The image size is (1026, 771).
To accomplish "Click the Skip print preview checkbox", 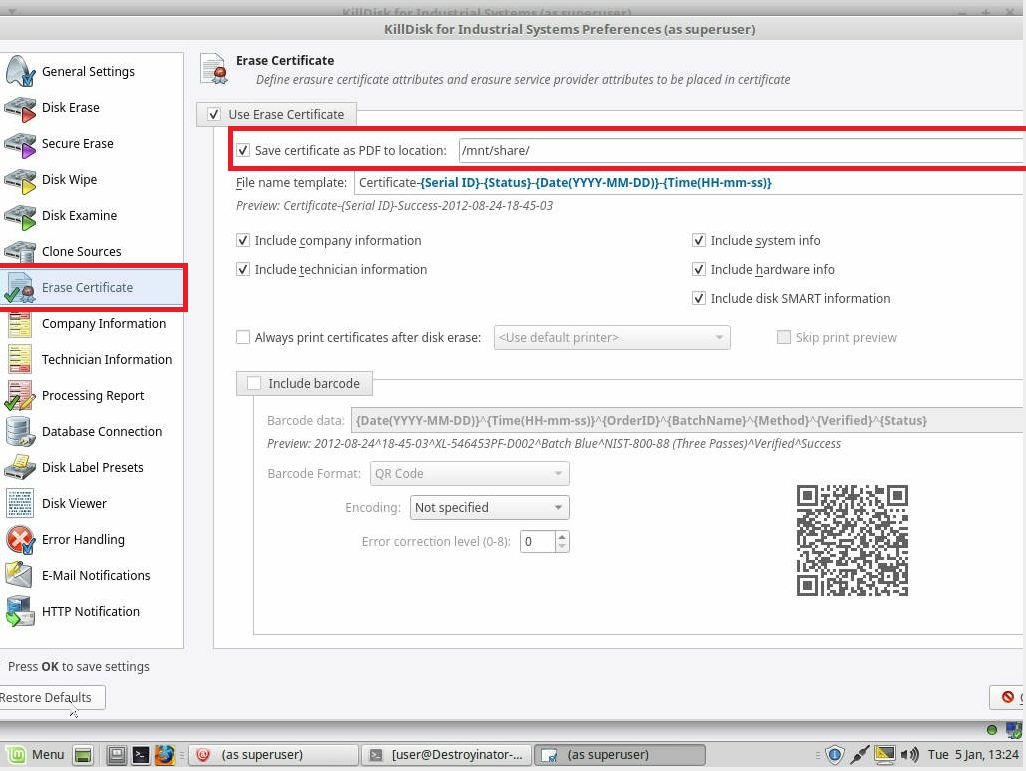I will [783, 337].
